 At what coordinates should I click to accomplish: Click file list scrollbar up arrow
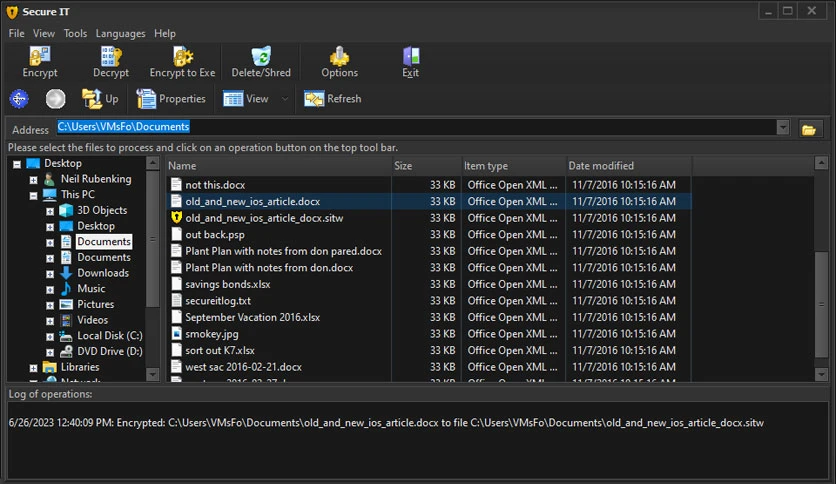click(x=822, y=164)
